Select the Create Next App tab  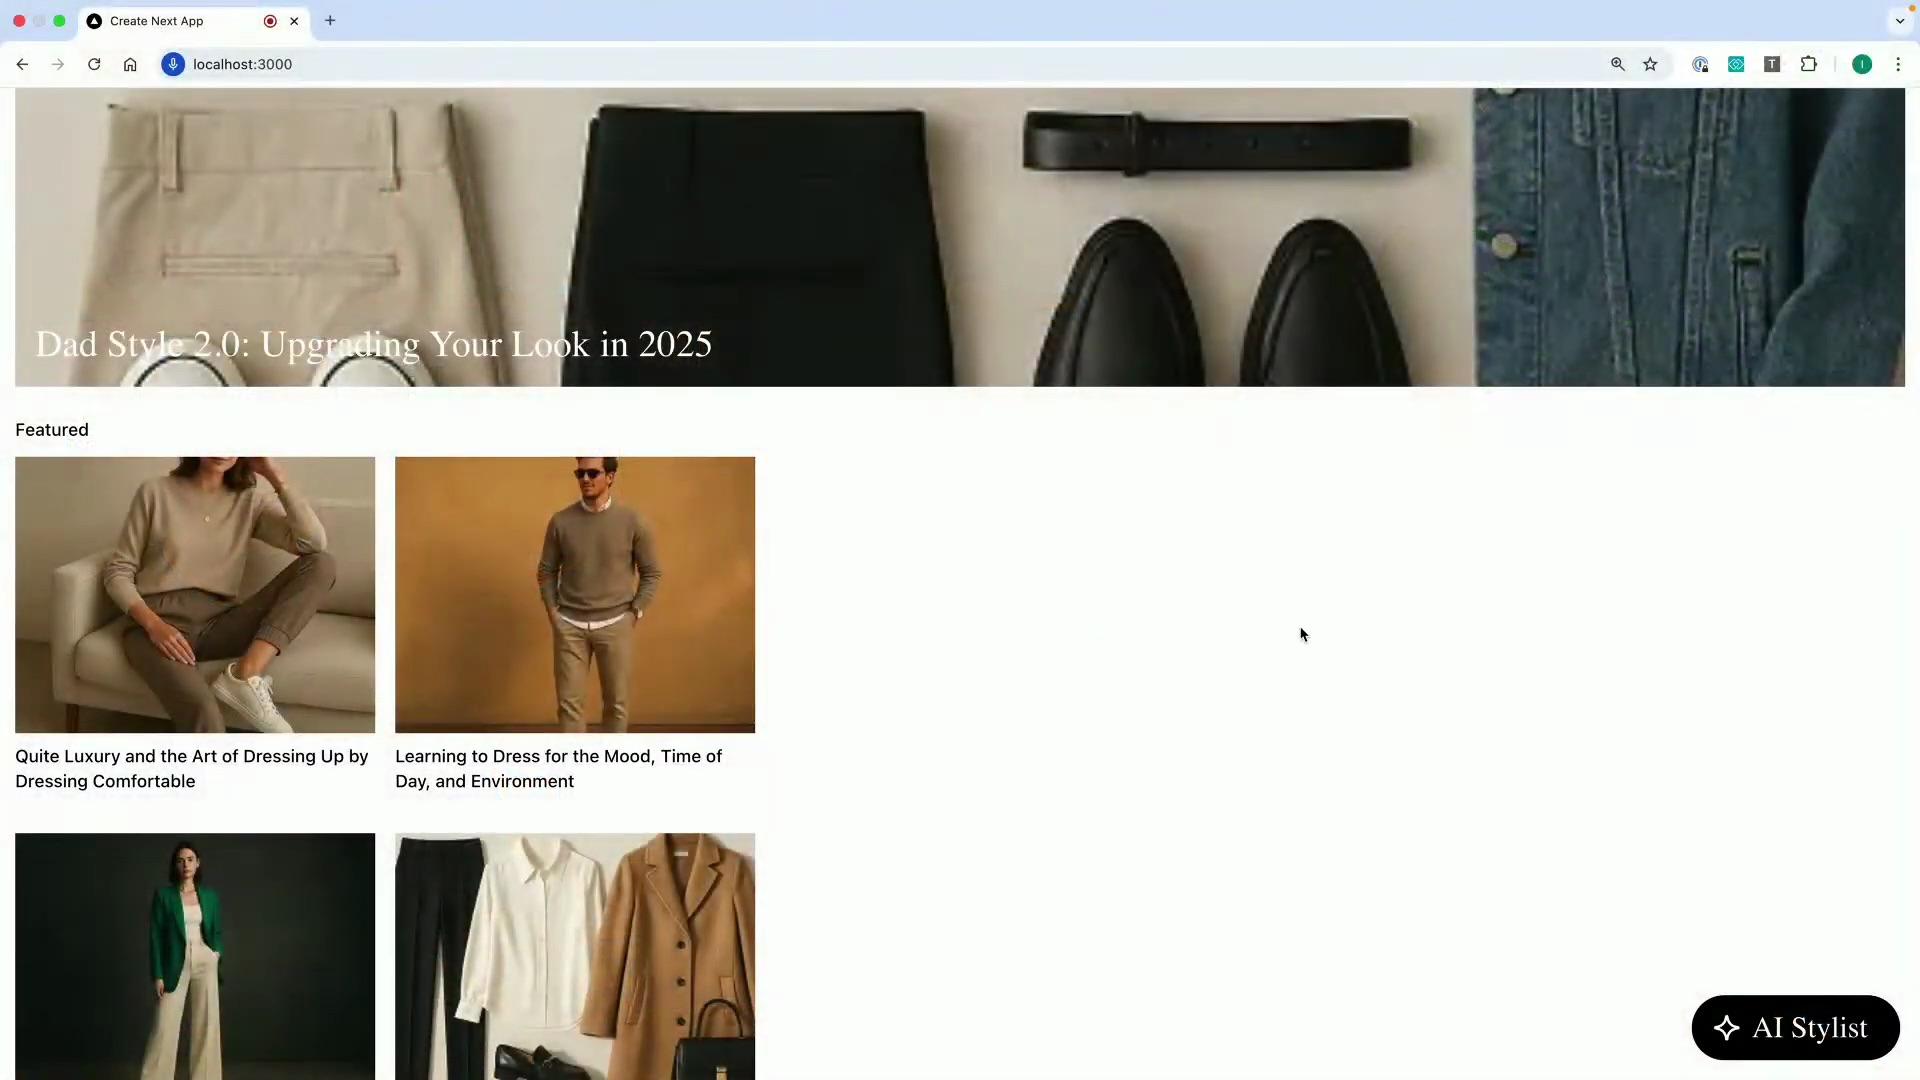click(195, 21)
